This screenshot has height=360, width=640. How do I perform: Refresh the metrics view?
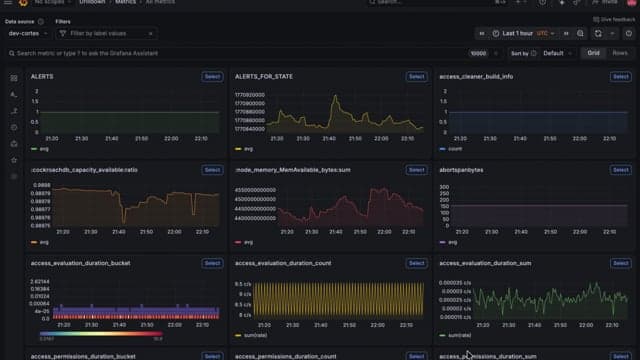(598, 33)
